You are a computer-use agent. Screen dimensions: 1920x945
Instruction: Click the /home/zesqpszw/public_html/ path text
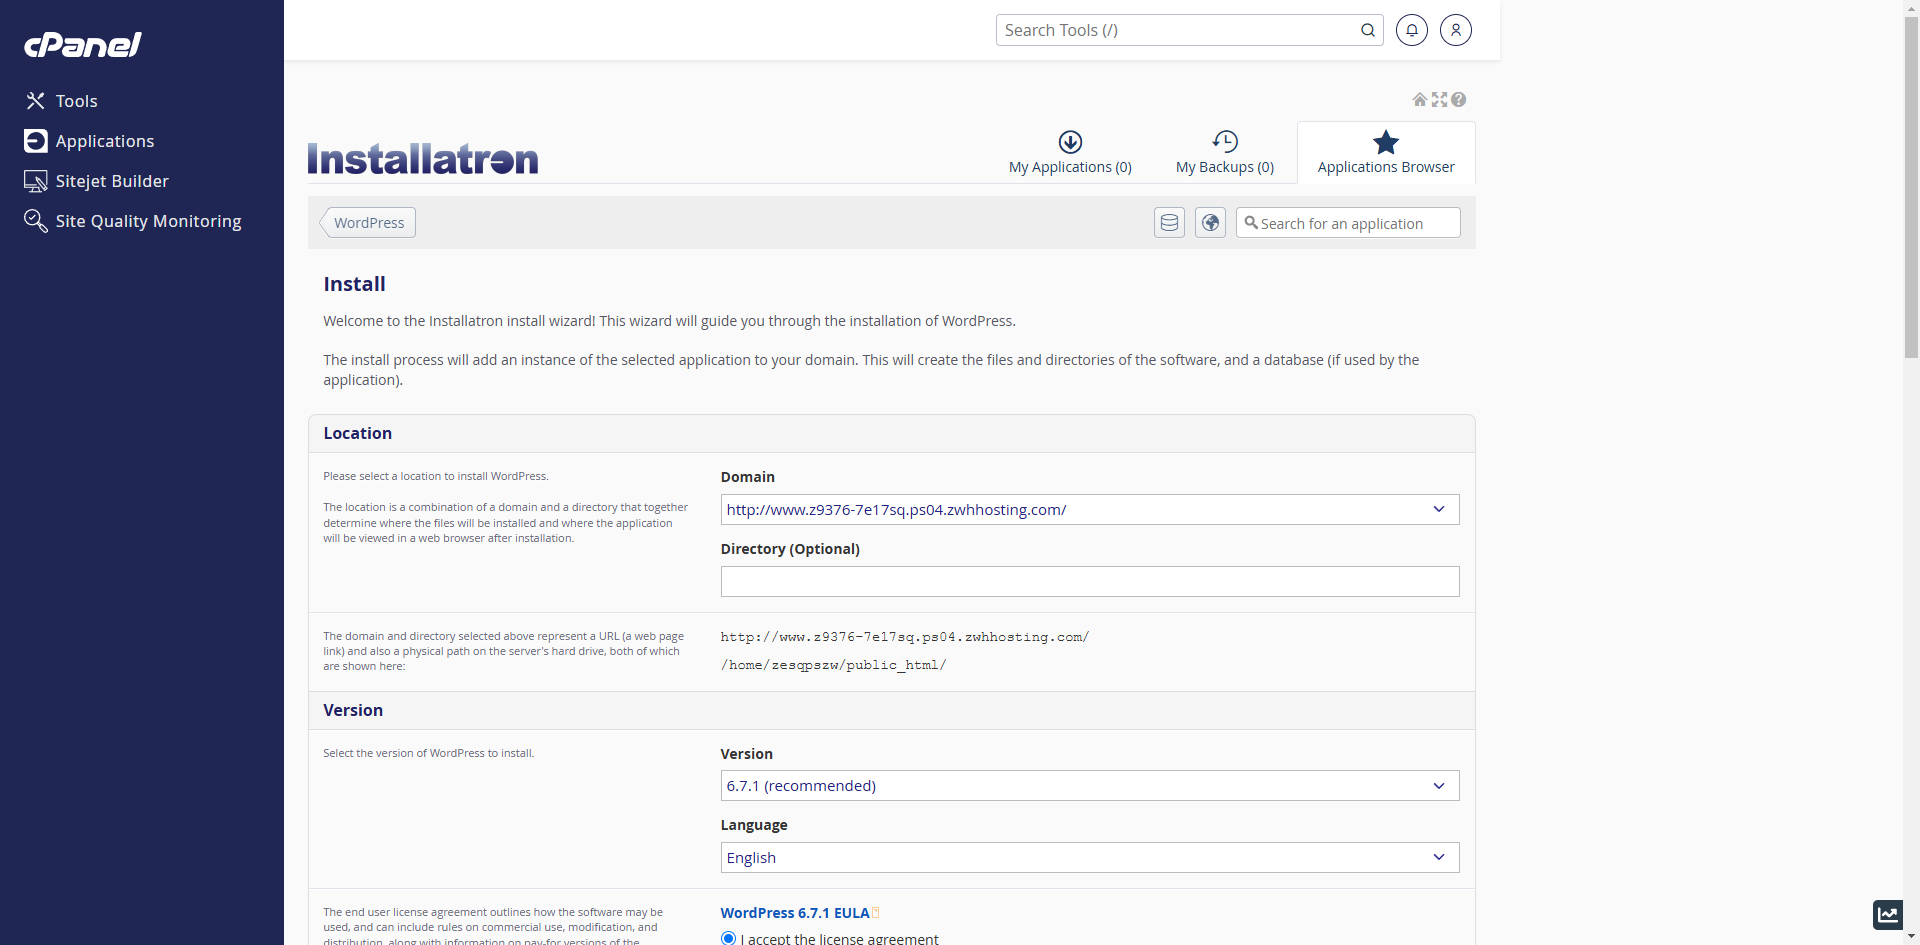[833, 665]
